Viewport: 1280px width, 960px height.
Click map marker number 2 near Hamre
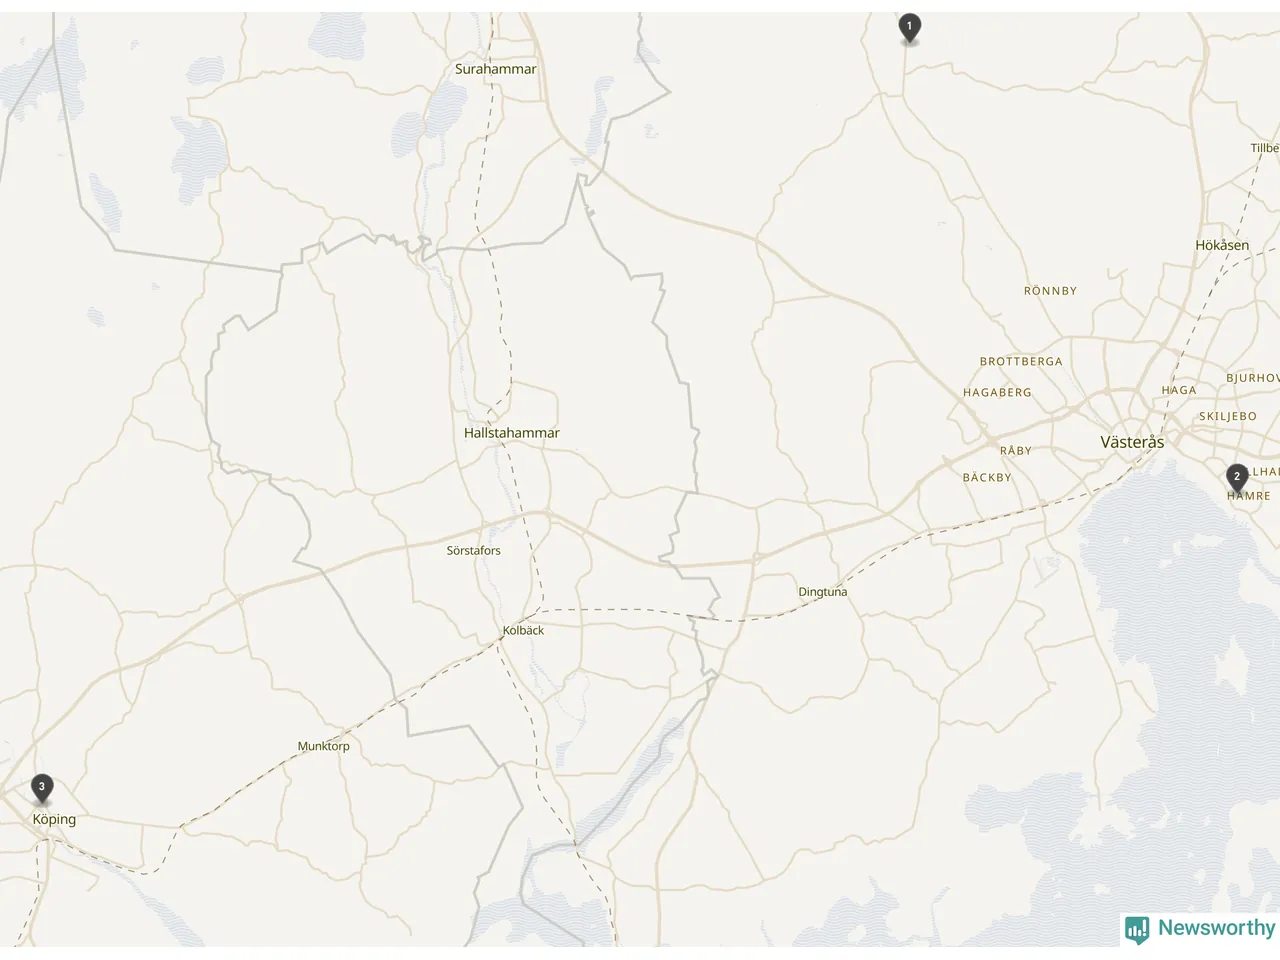(1237, 478)
